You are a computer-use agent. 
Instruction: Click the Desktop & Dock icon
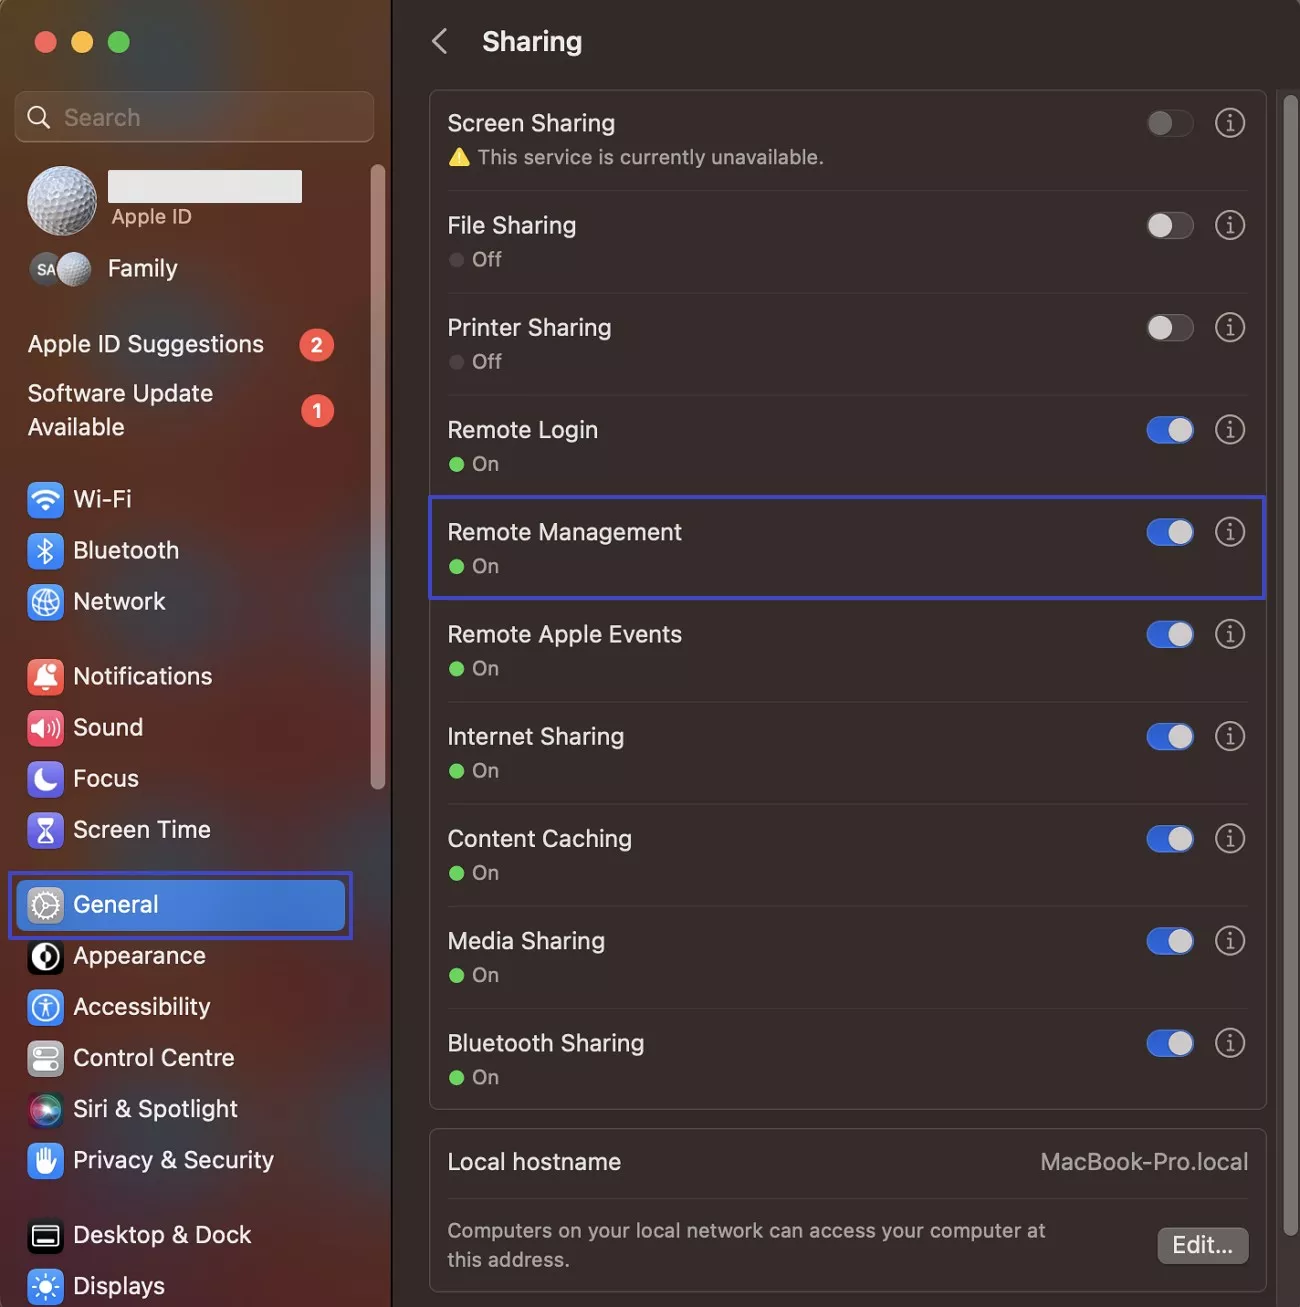[x=45, y=1235]
